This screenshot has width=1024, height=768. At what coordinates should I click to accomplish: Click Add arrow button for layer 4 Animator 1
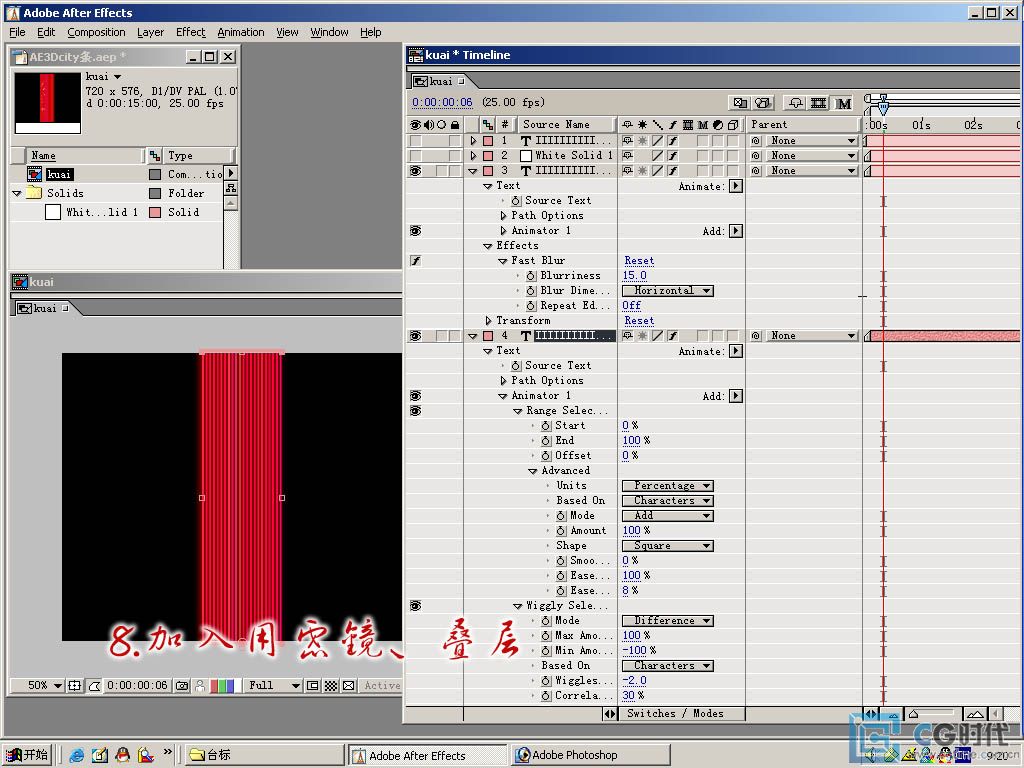pyautogui.click(x=736, y=396)
